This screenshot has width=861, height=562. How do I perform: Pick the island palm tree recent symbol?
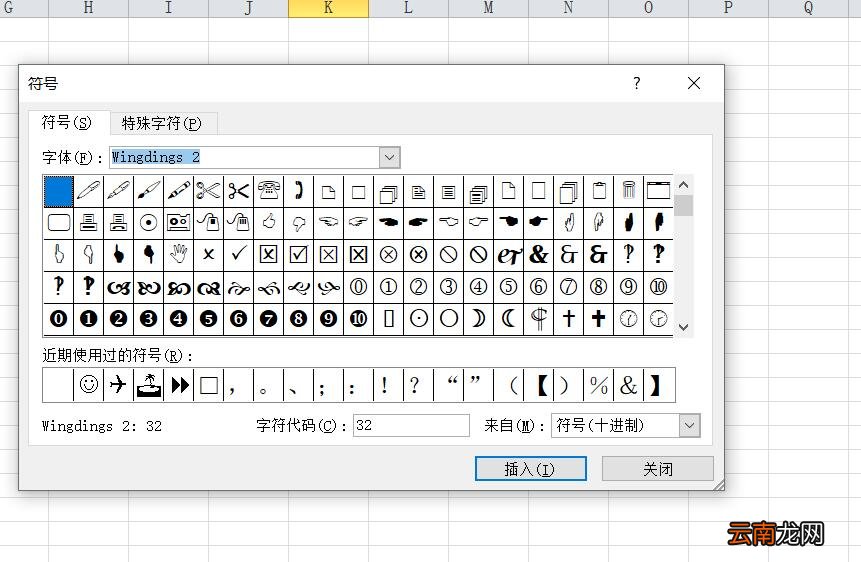click(x=148, y=385)
